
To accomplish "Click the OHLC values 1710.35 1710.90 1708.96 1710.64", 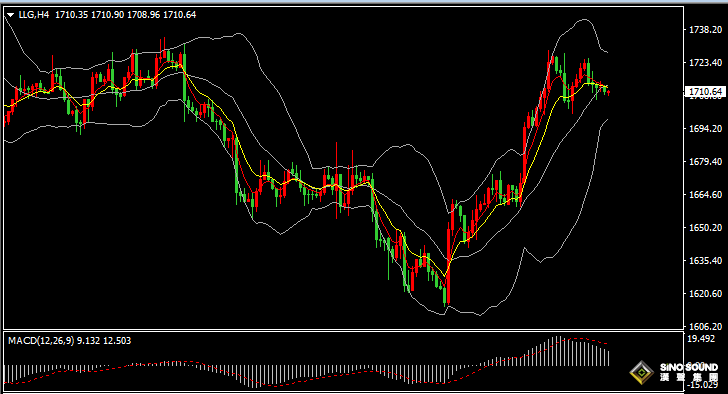I will point(125,15).
